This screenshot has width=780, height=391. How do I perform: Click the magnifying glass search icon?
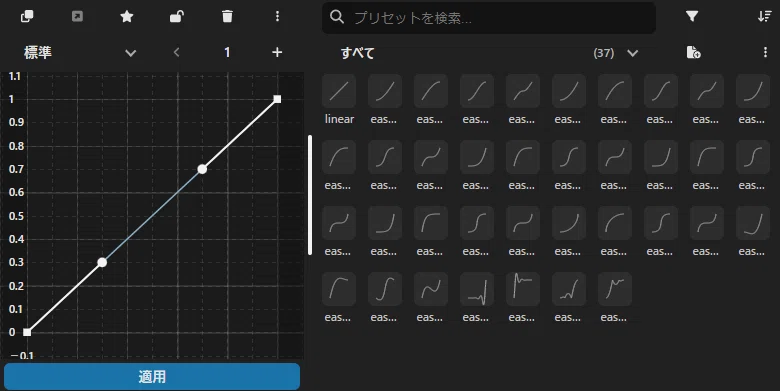337,17
